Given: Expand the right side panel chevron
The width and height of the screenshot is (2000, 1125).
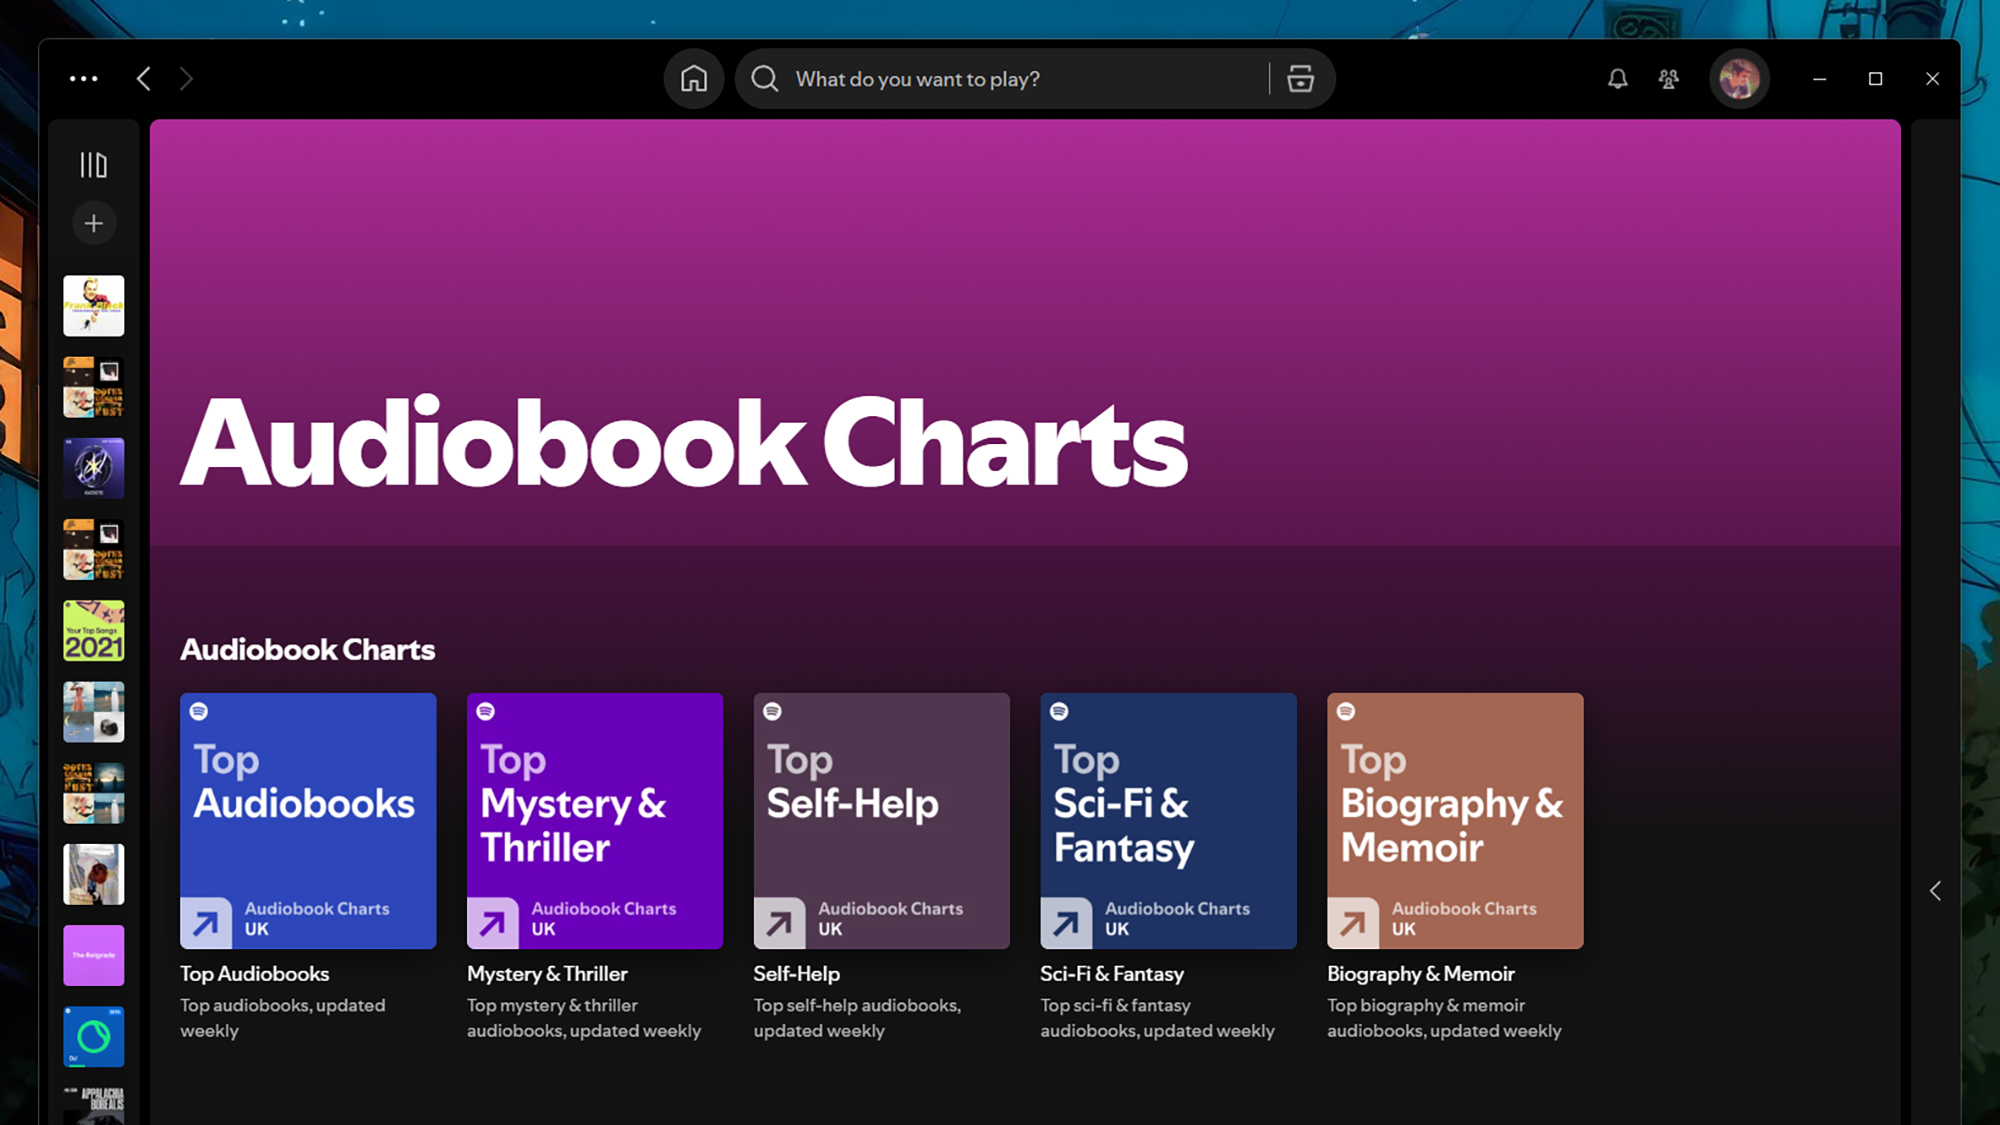Looking at the screenshot, I should (1935, 890).
